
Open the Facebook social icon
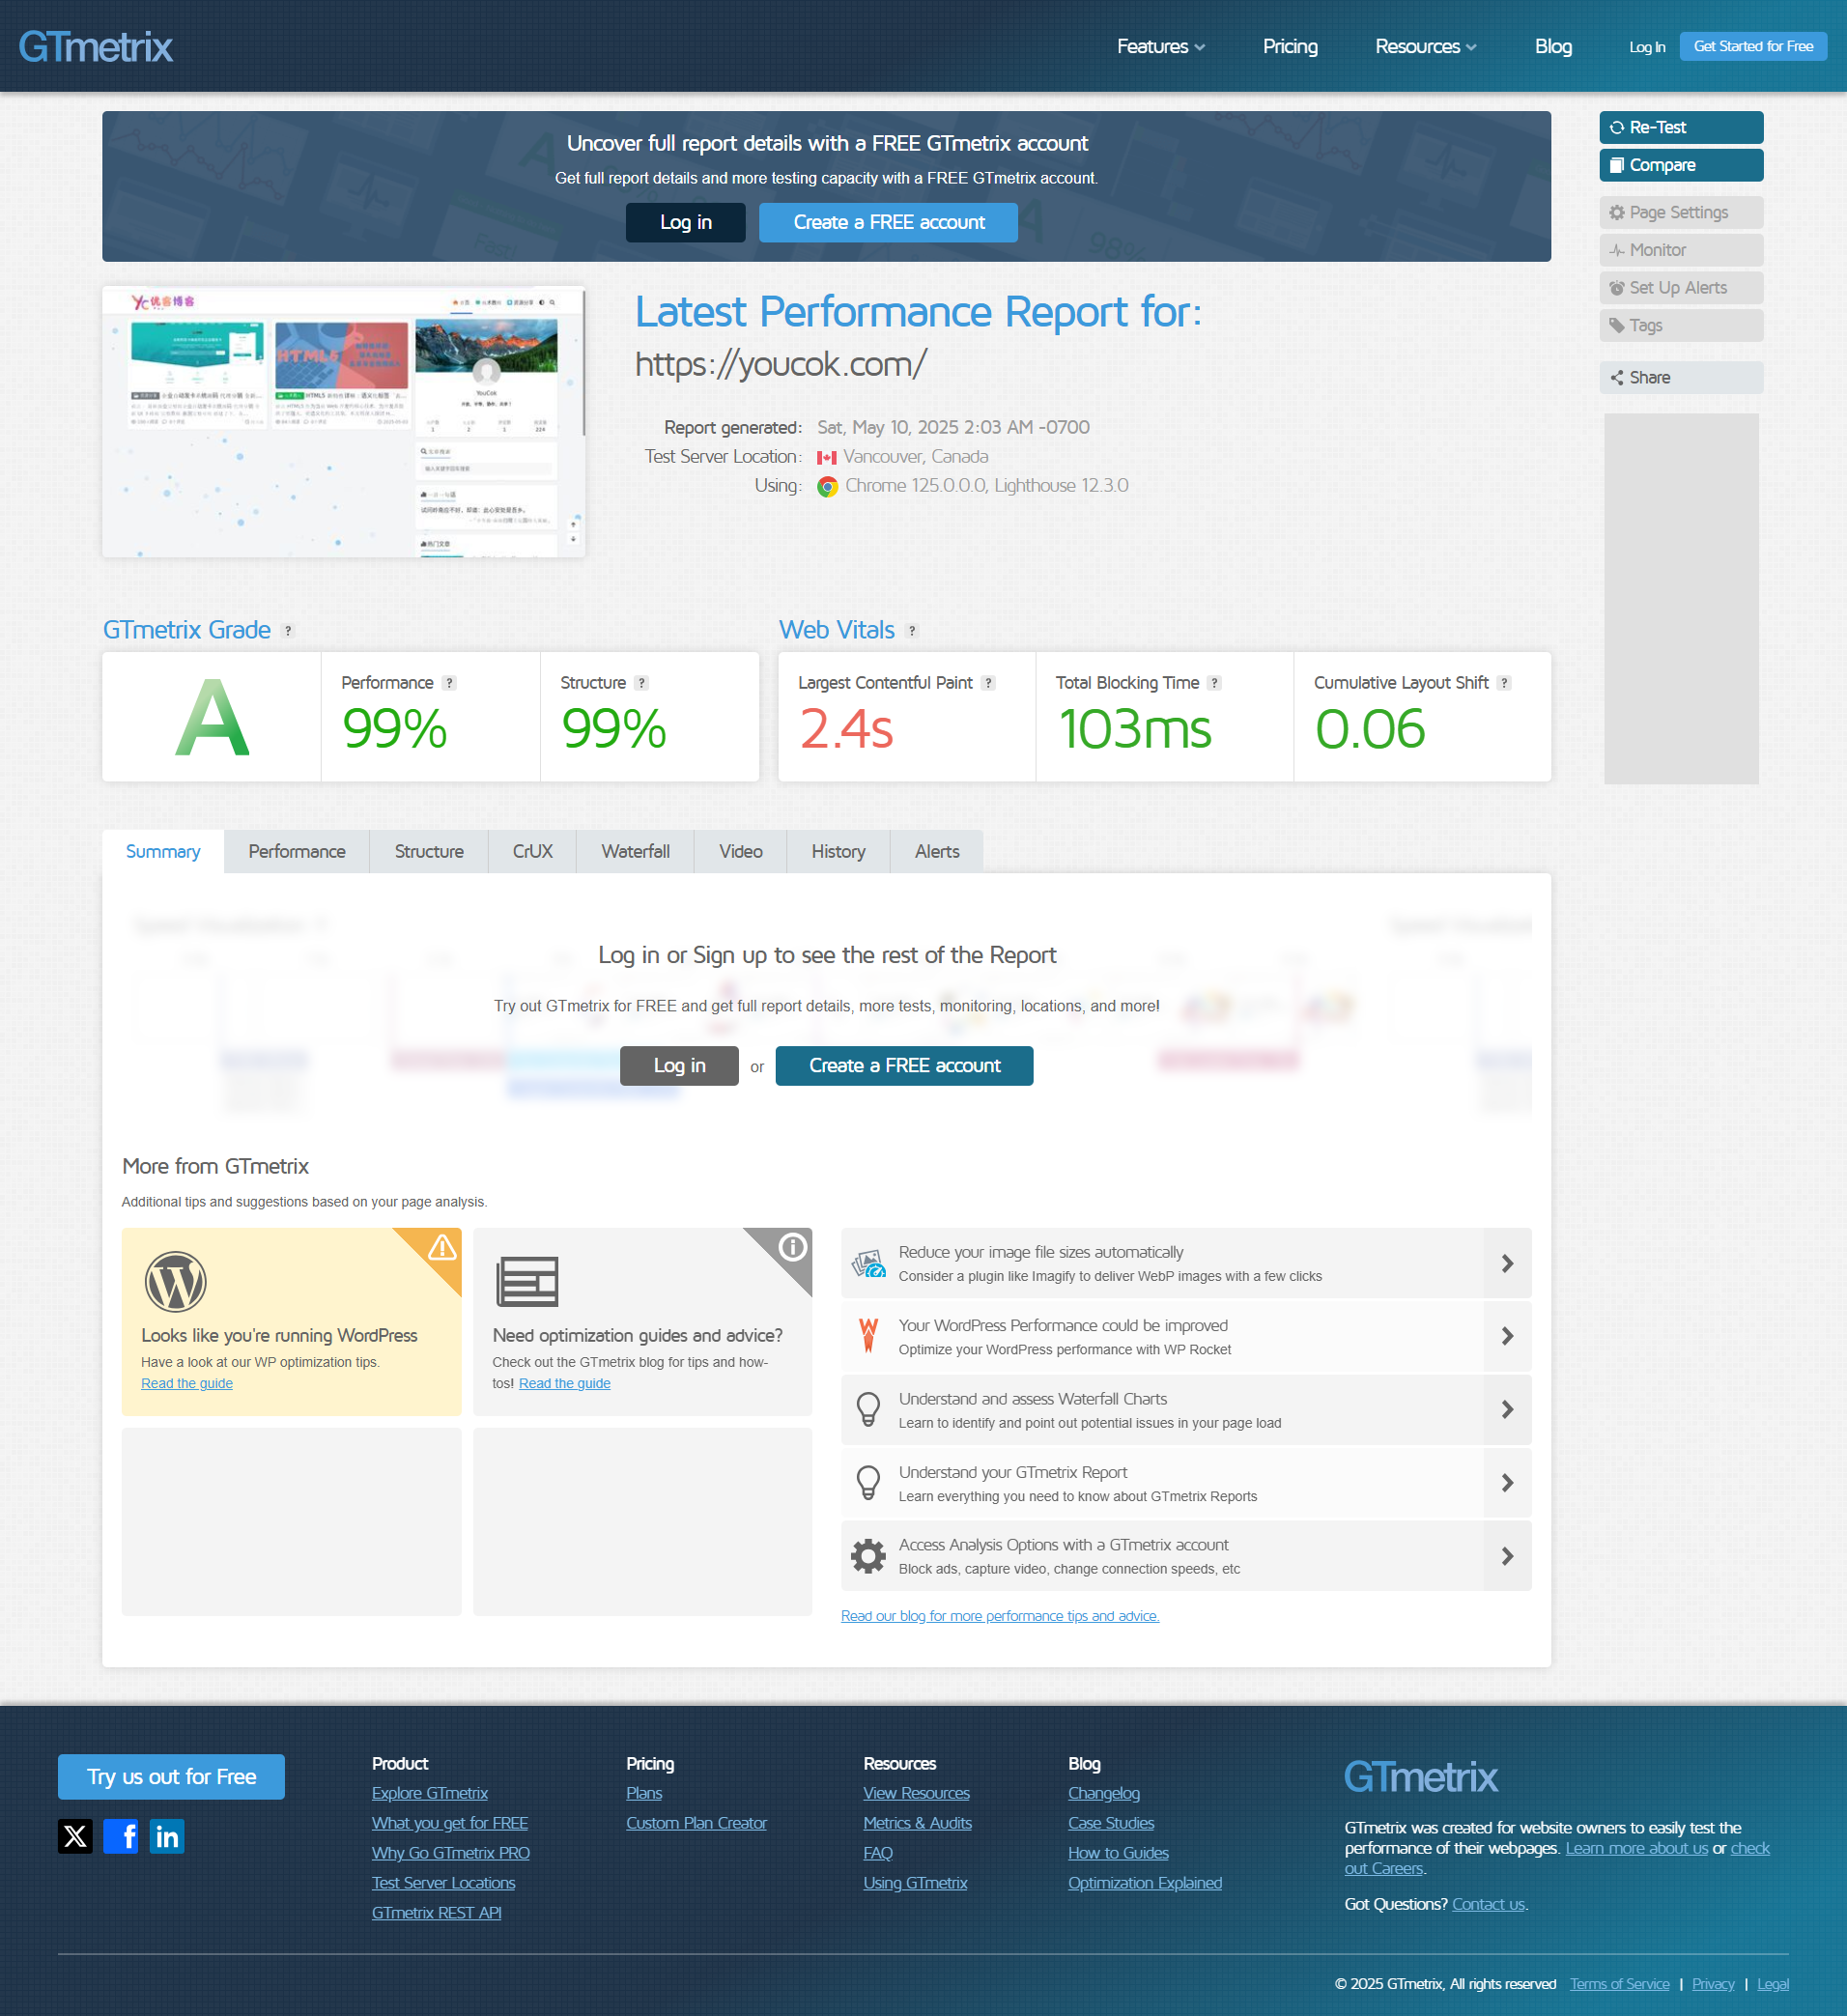121,1836
